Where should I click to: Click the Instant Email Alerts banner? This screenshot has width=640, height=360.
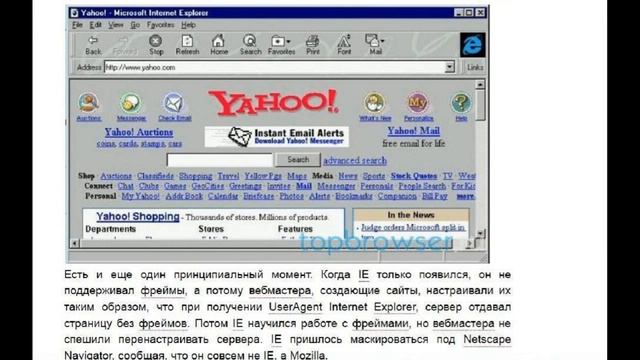[276, 137]
